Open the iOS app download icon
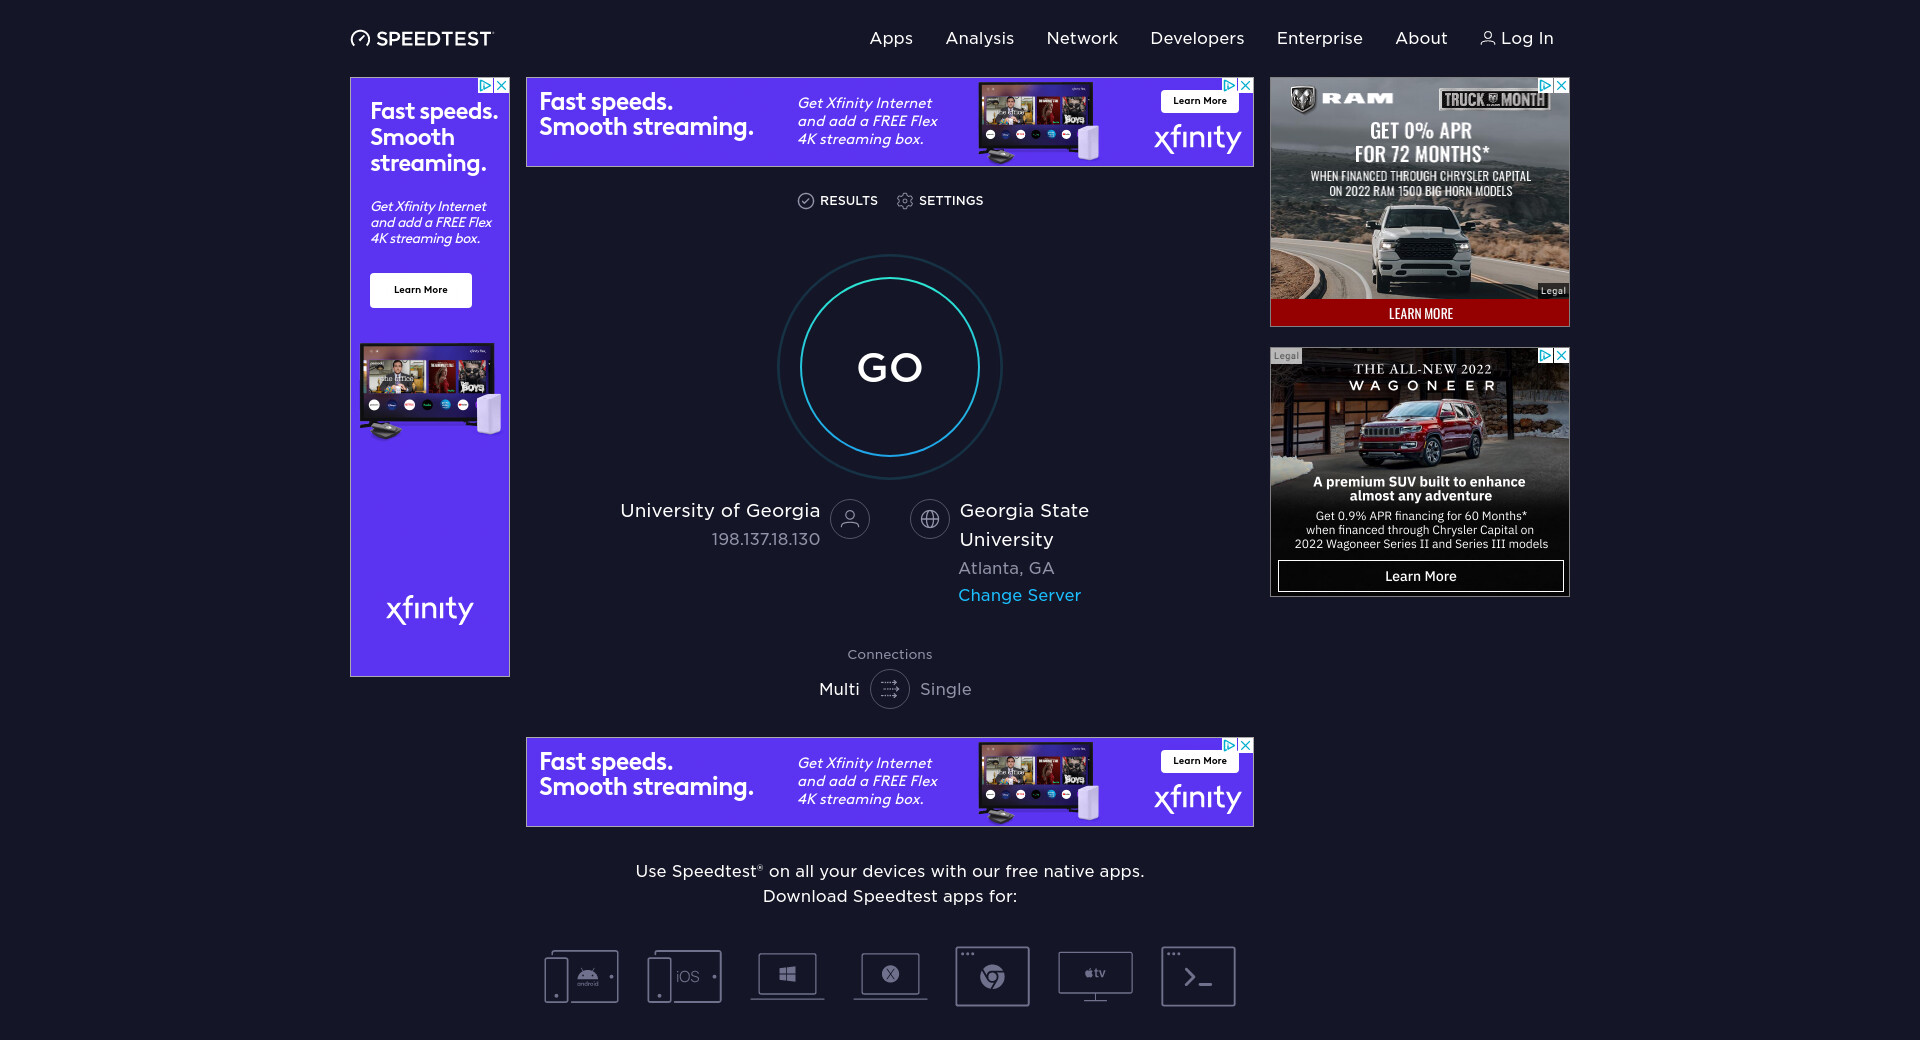1920x1040 pixels. click(x=684, y=976)
